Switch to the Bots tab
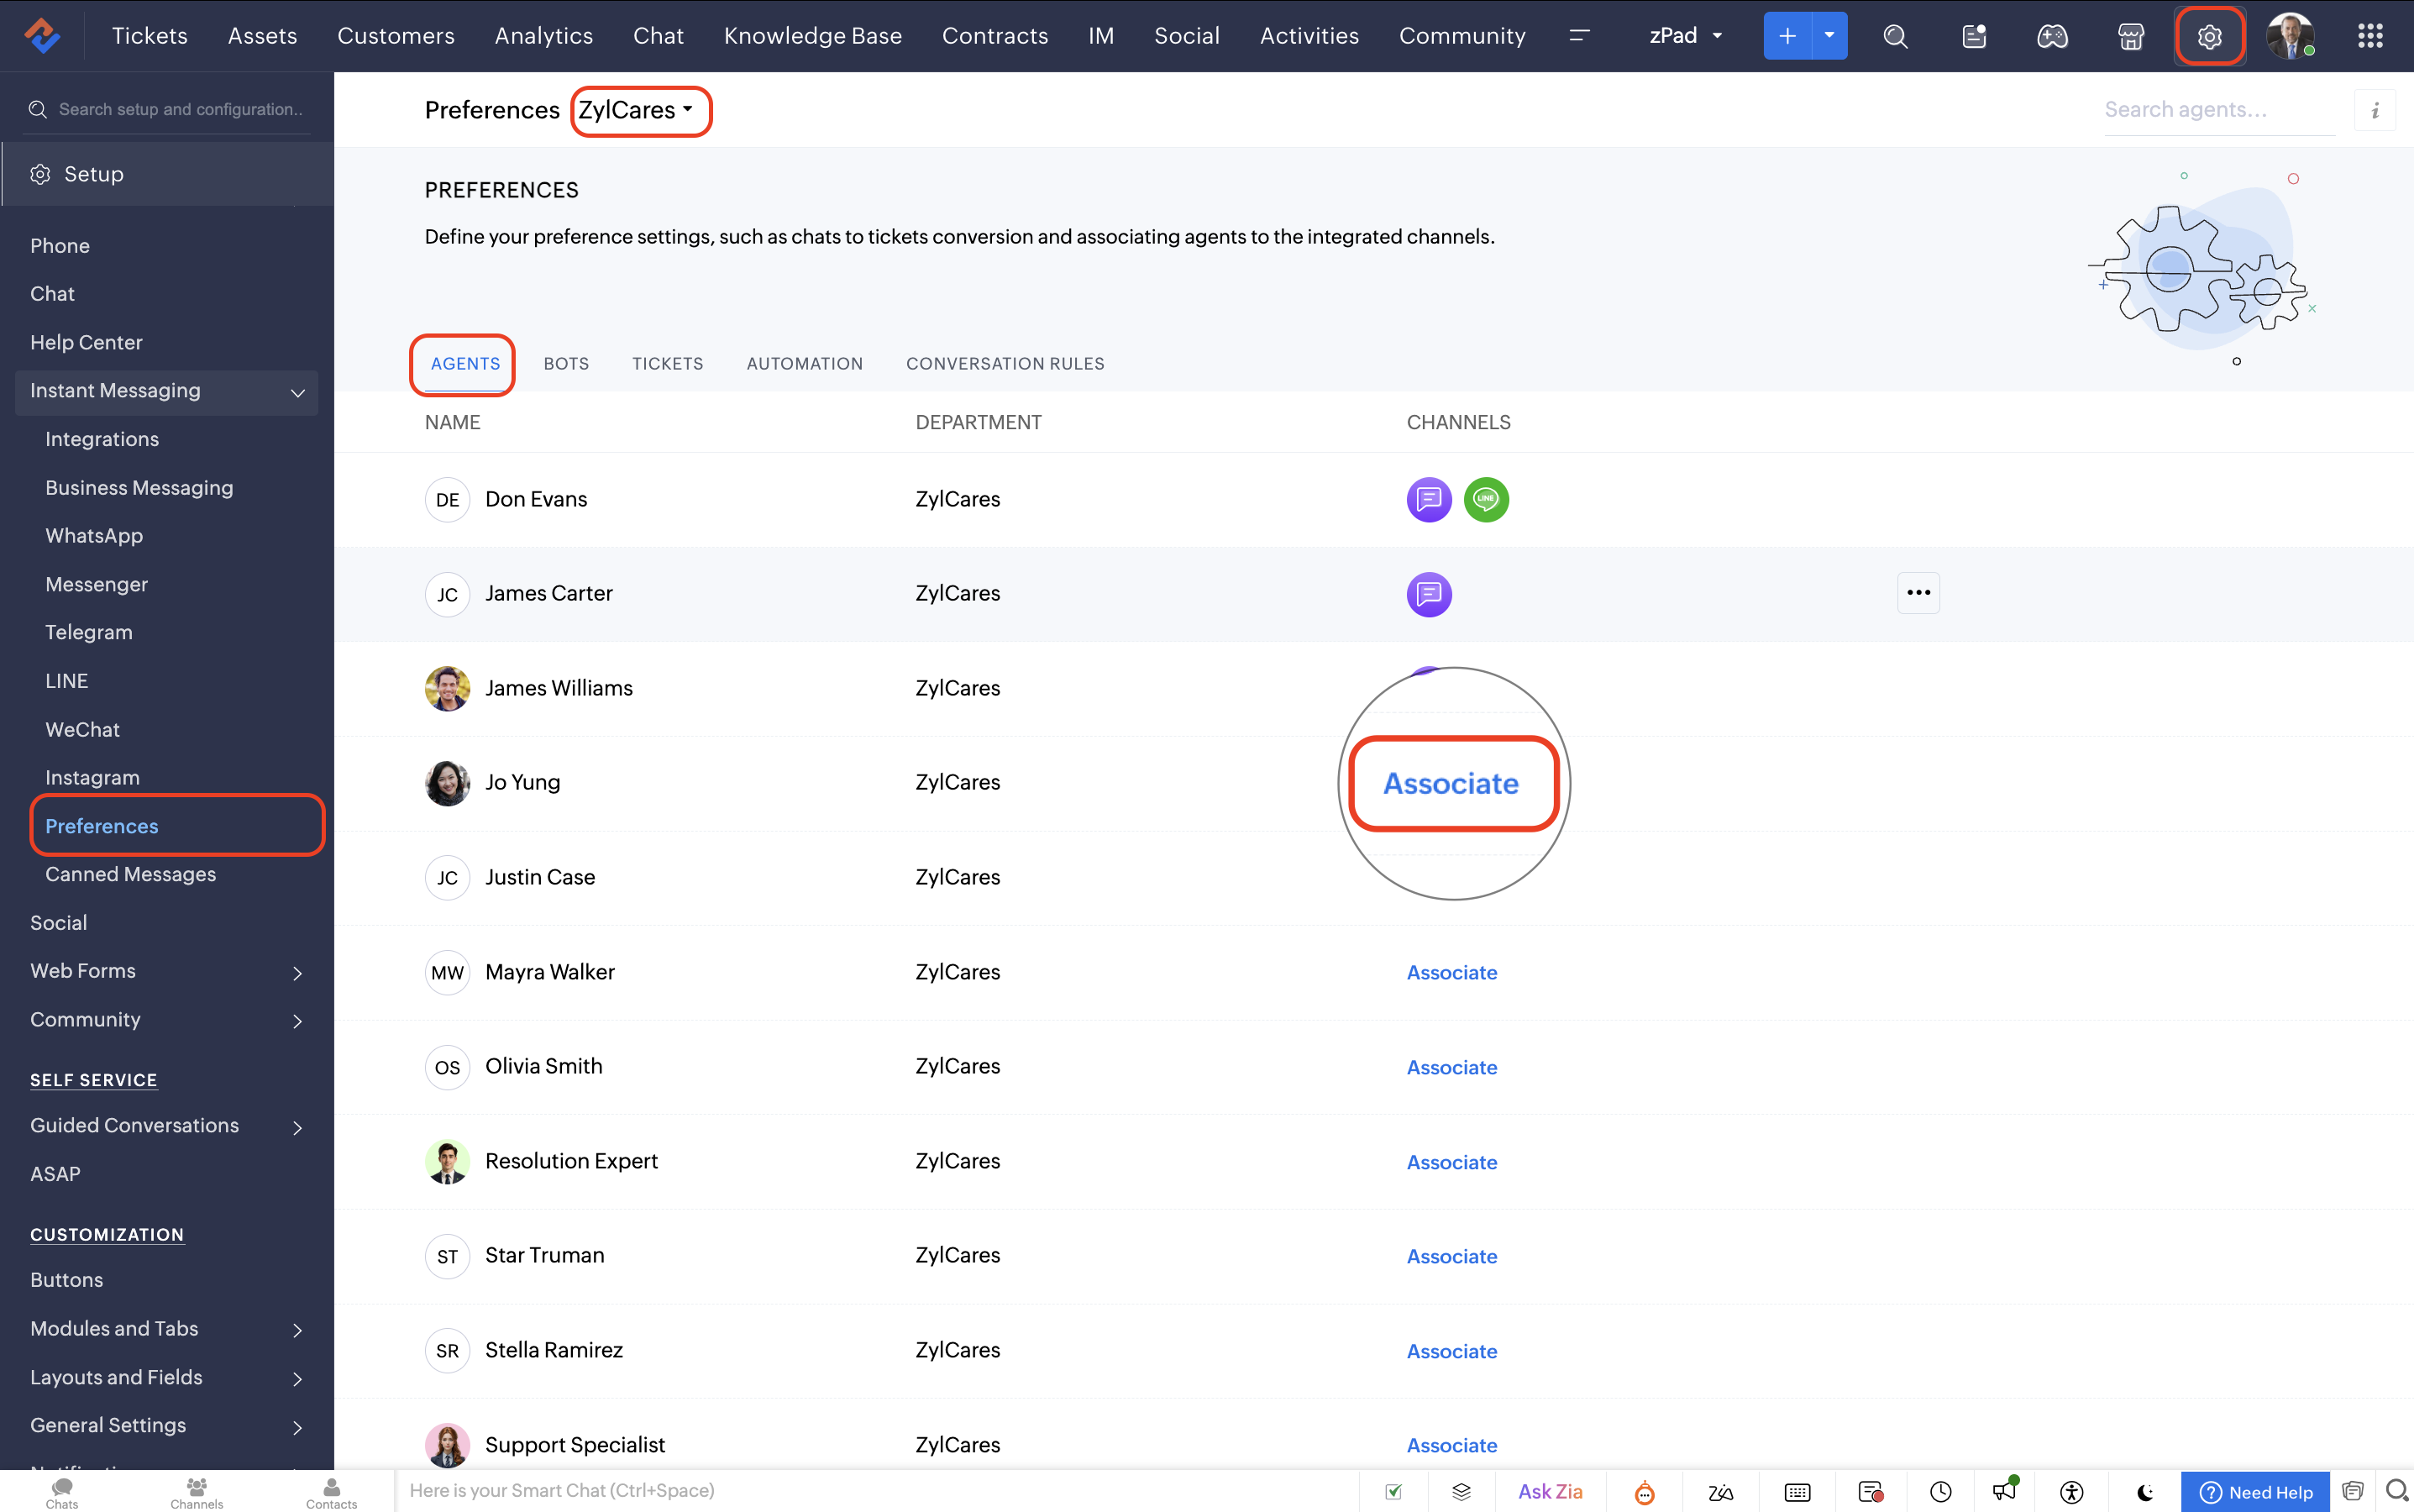 click(x=566, y=364)
